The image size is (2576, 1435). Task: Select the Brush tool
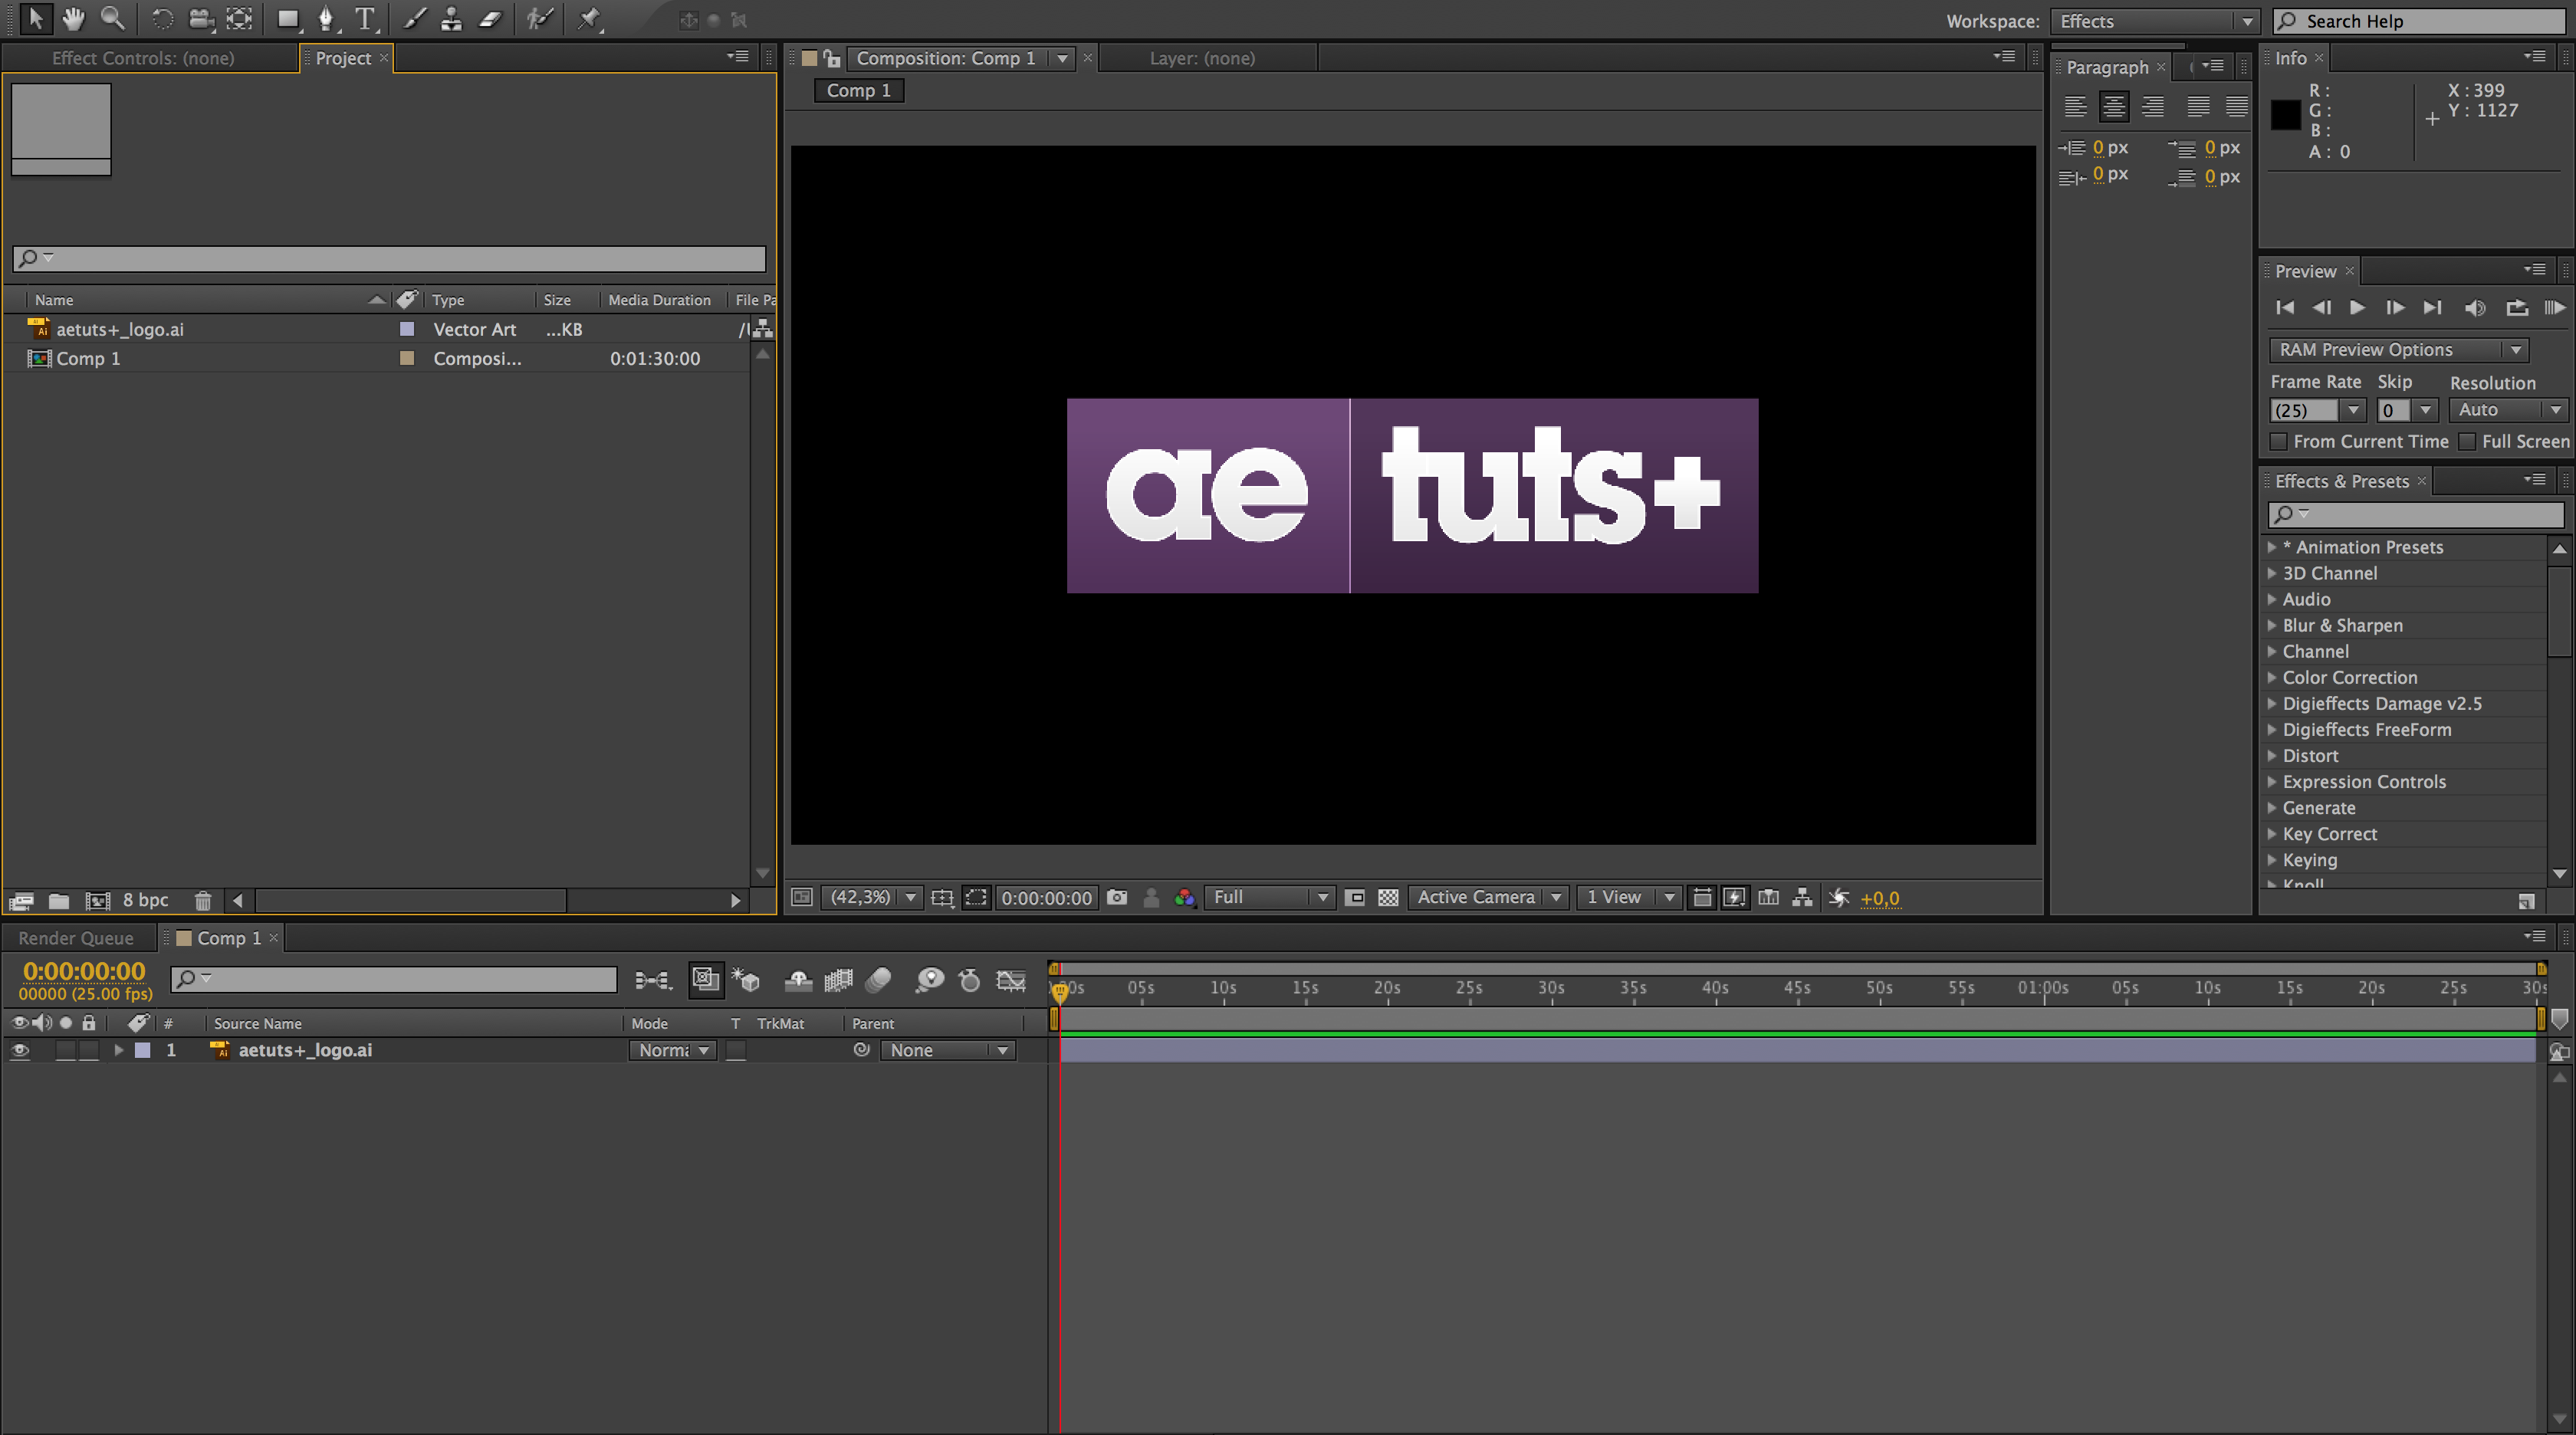pyautogui.click(x=415, y=19)
